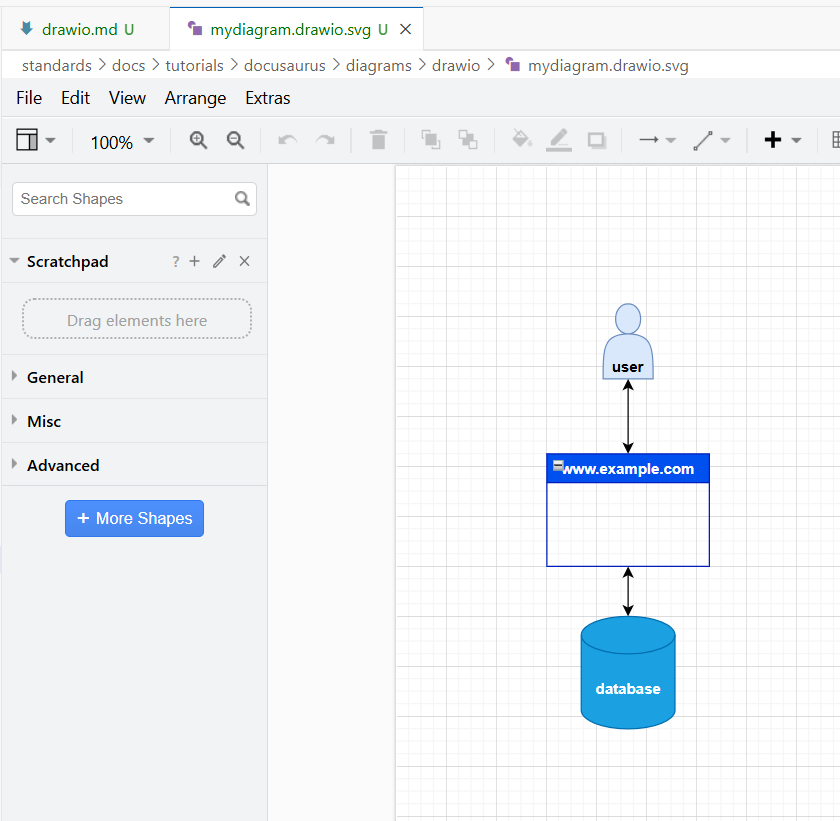Image resolution: width=840 pixels, height=821 pixels.
Task: Click the Undo arrow in toolbar
Action: pyautogui.click(x=288, y=140)
